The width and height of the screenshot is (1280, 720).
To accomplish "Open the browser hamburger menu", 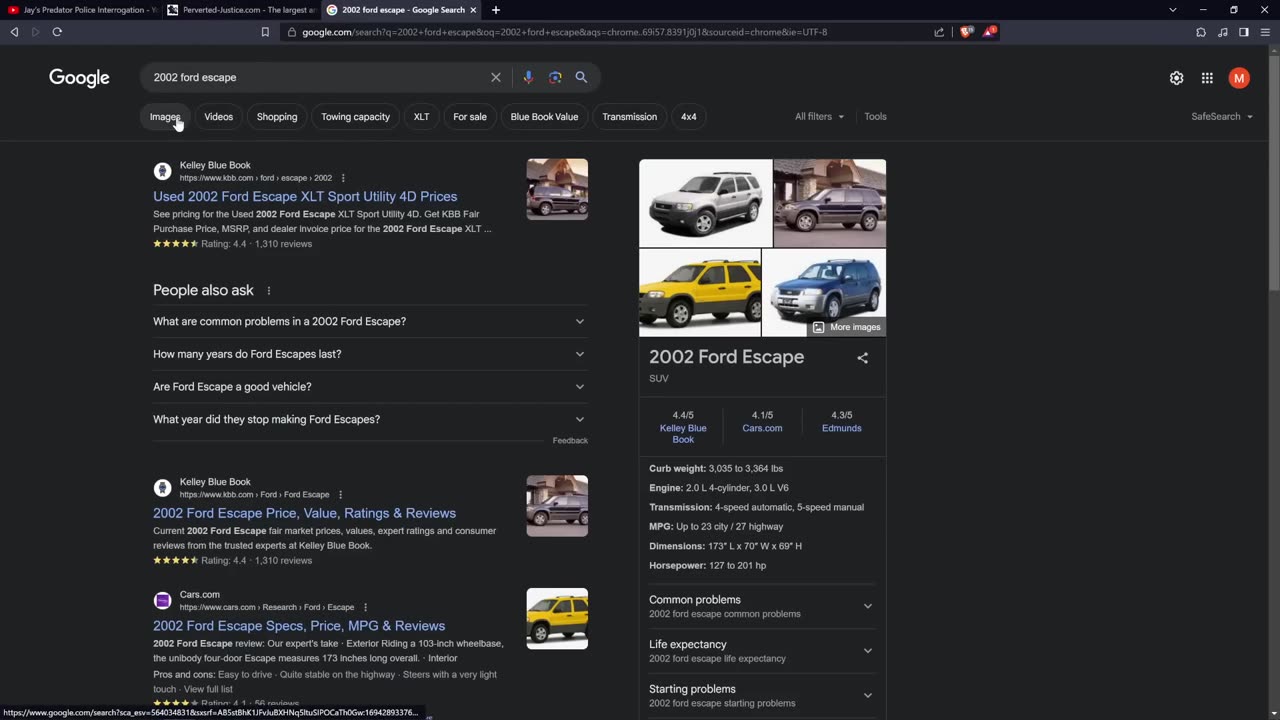I will pyautogui.click(x=1264, y=32).
